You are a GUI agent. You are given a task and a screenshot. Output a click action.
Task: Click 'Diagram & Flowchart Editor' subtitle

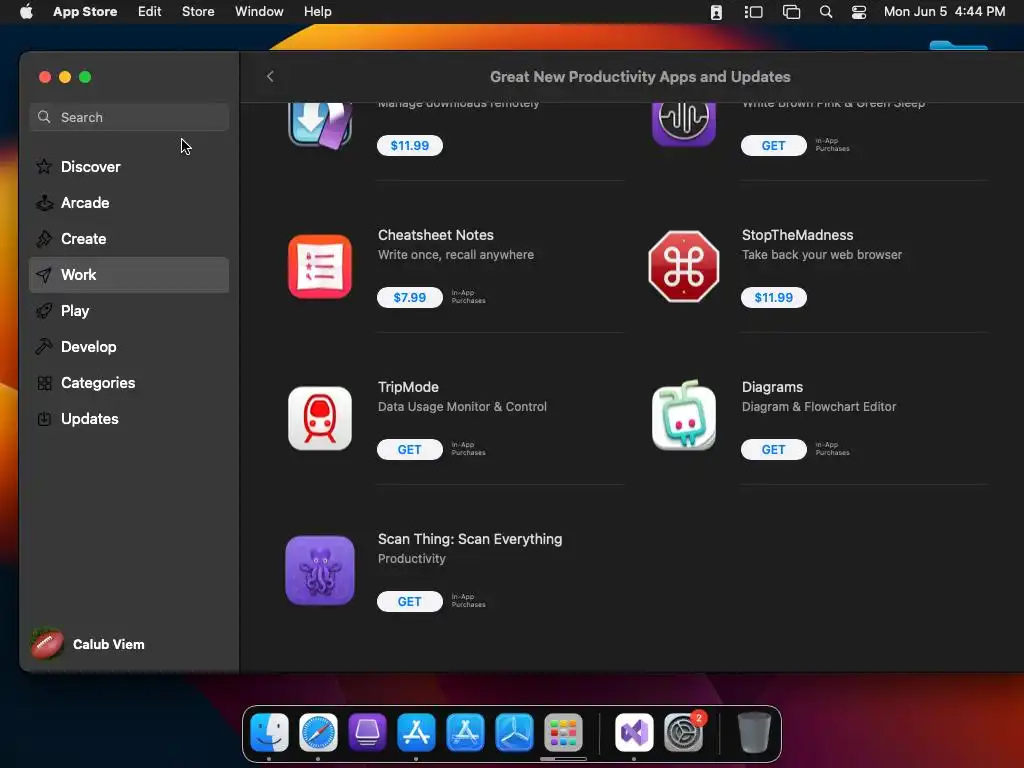coord(818,407)
